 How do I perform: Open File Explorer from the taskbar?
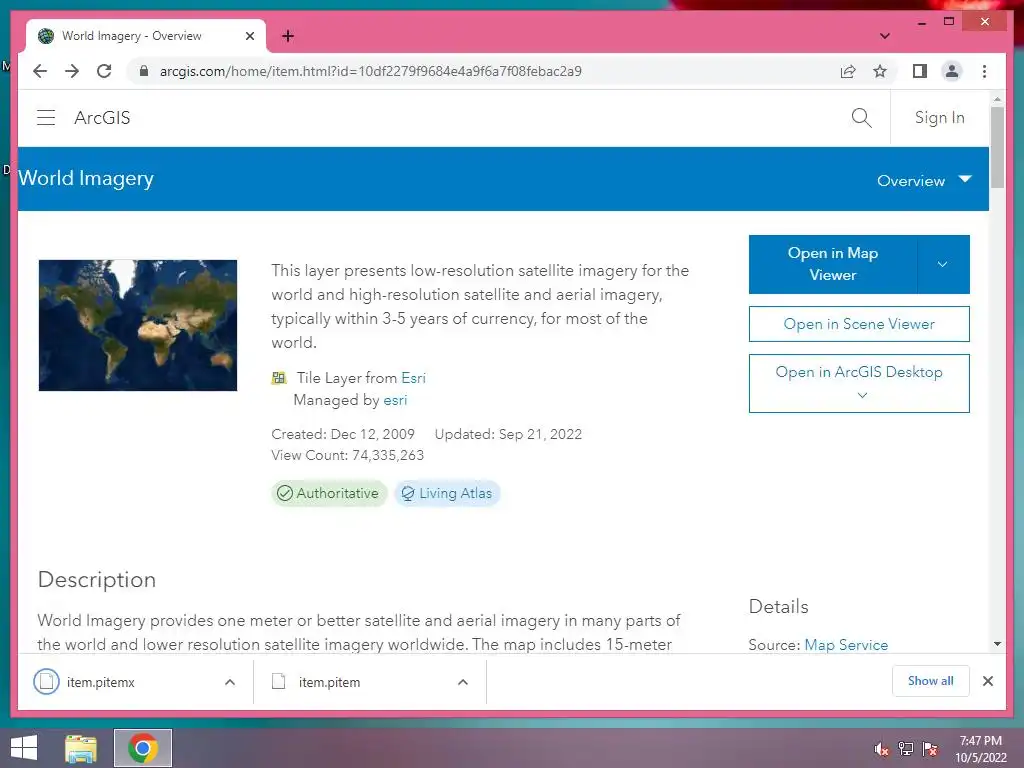[81, 748]
